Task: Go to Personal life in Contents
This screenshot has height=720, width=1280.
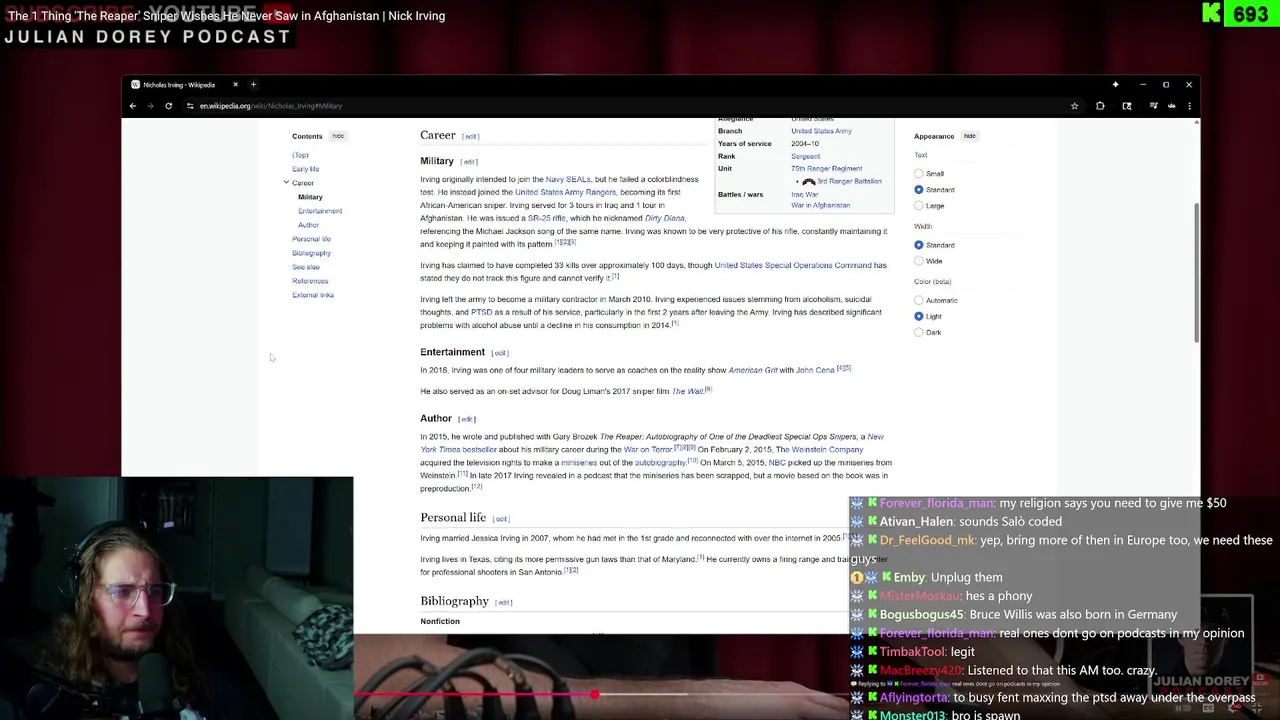Action: 311,239
